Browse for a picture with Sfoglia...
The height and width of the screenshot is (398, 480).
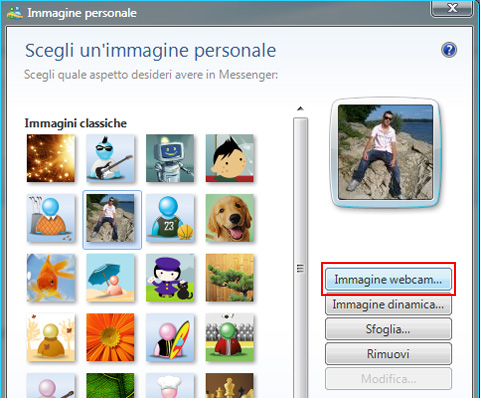coord(388,329)
